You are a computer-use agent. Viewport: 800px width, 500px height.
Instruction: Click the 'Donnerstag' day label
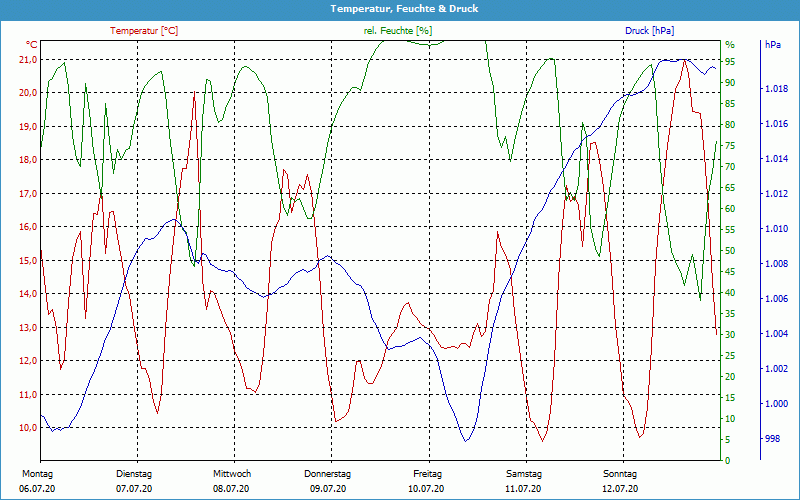(x=328, y=474)
